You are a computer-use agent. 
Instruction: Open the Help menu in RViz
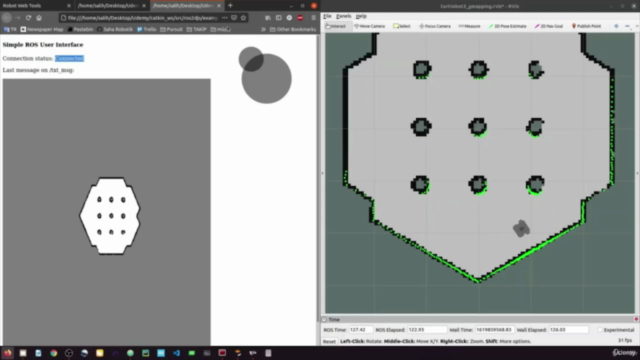click(361, 16)
